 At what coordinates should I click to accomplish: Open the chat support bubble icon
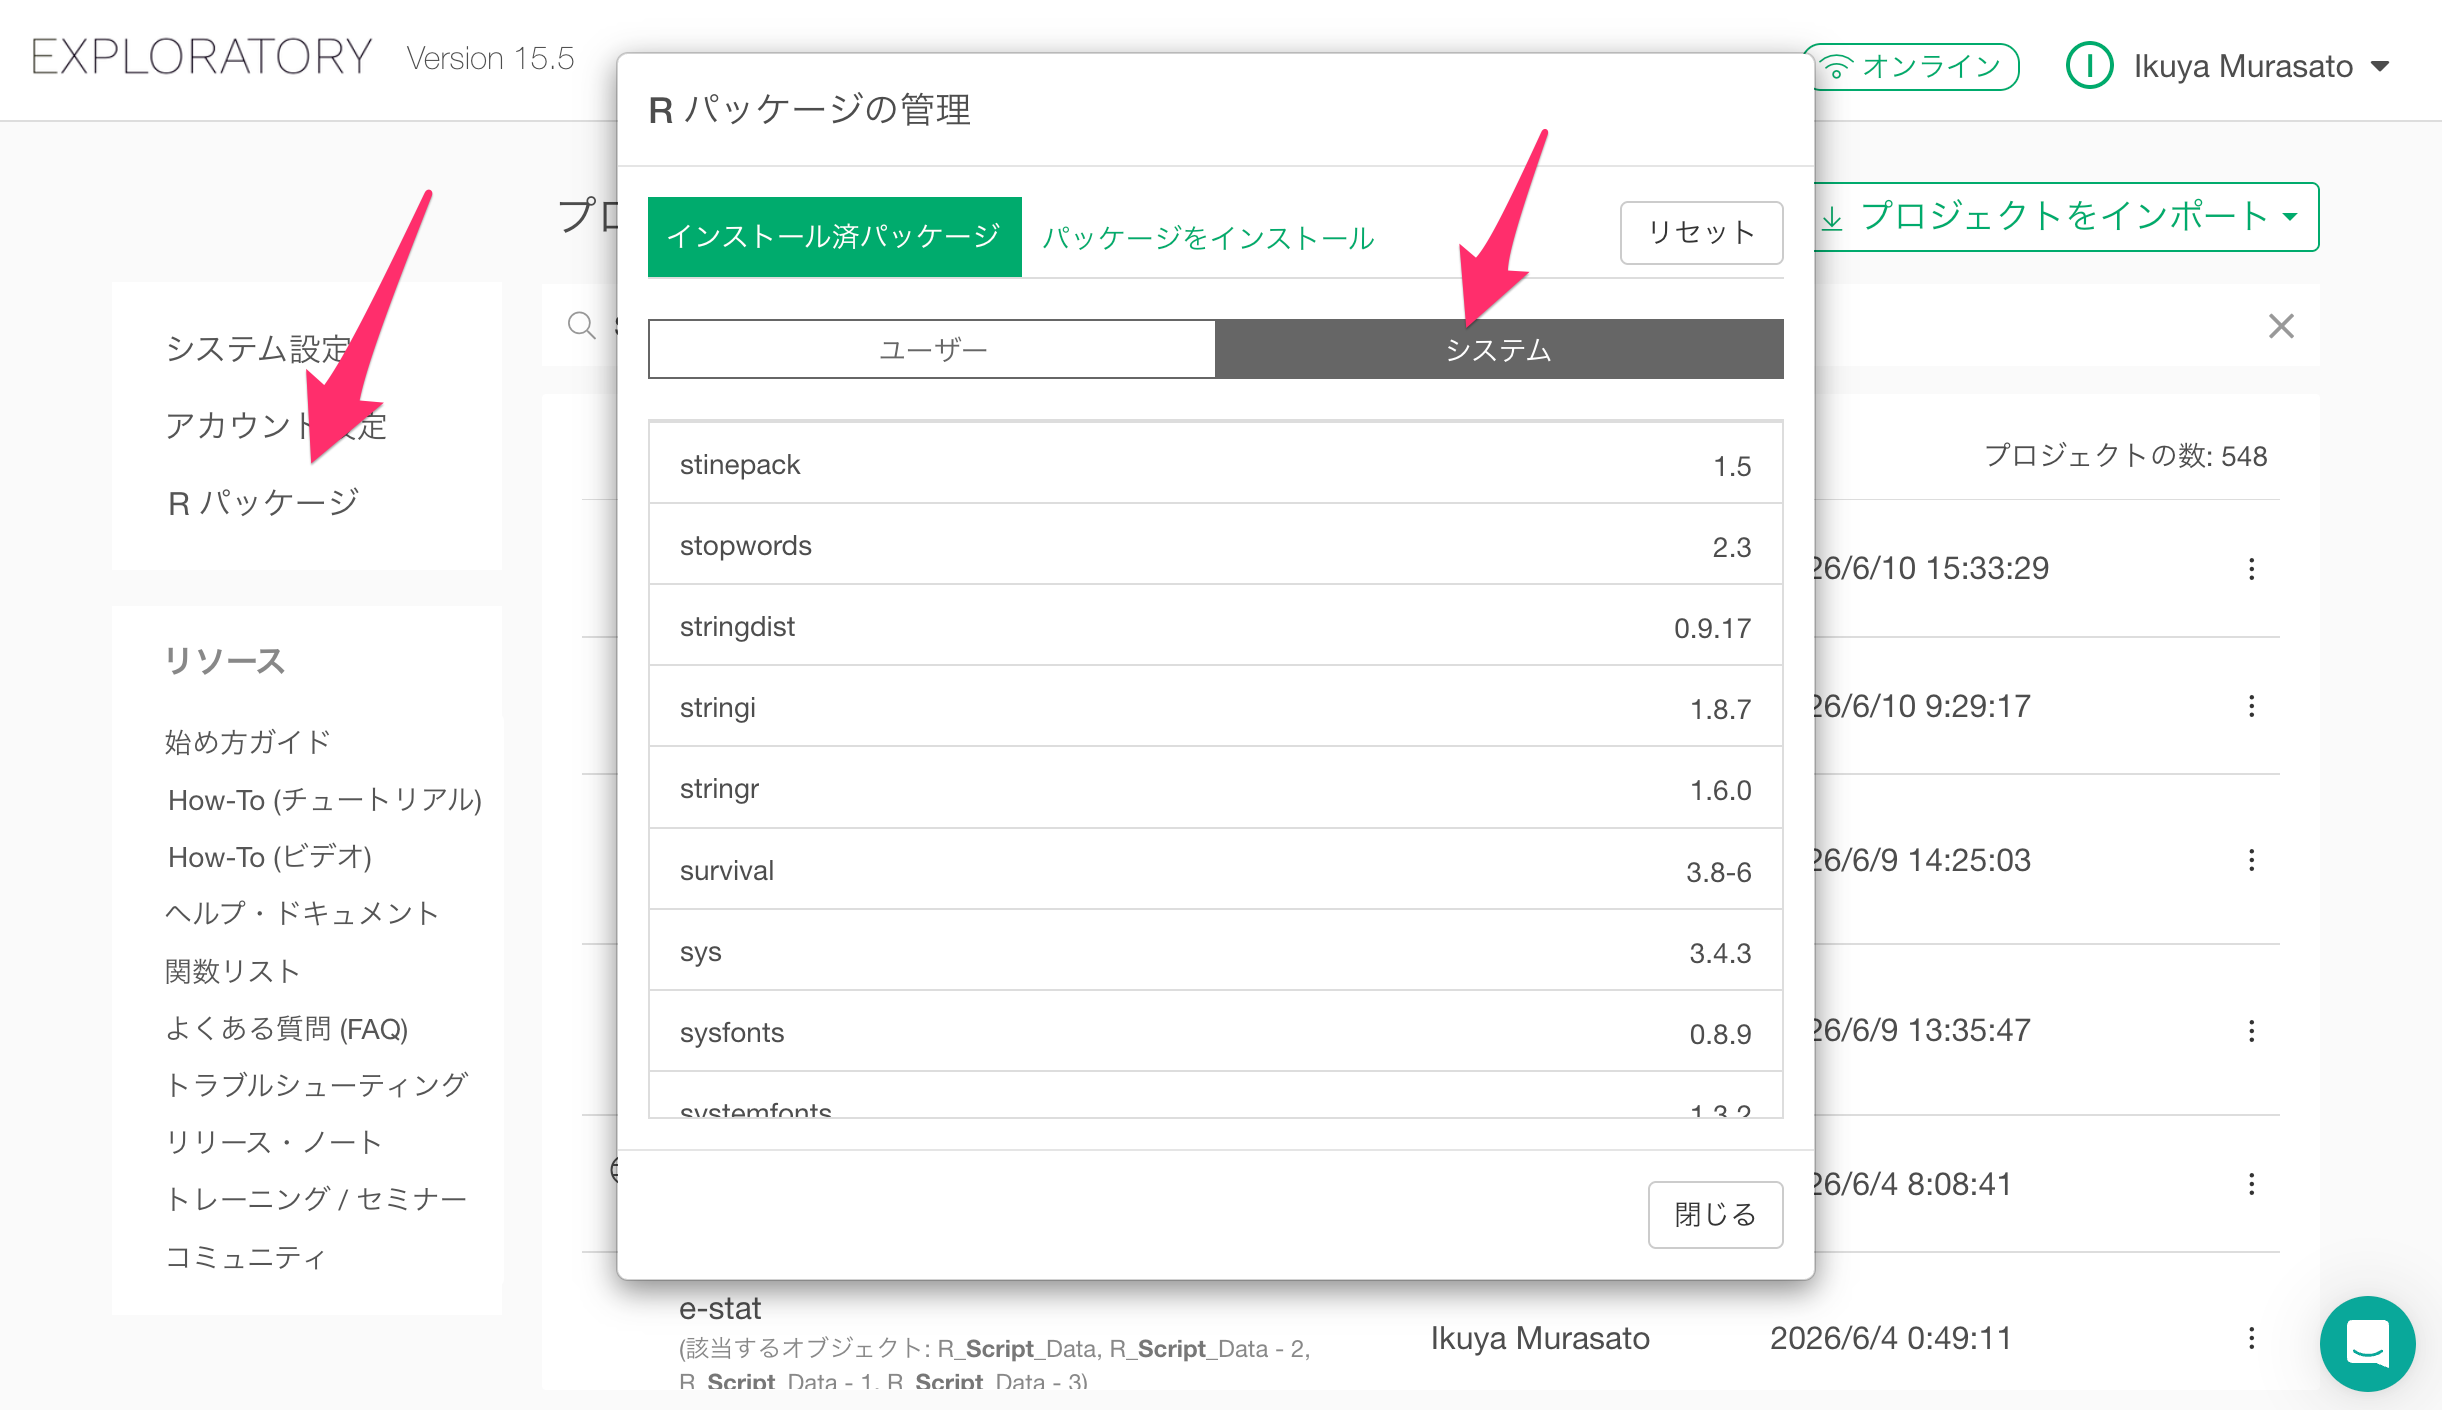2367,1342
